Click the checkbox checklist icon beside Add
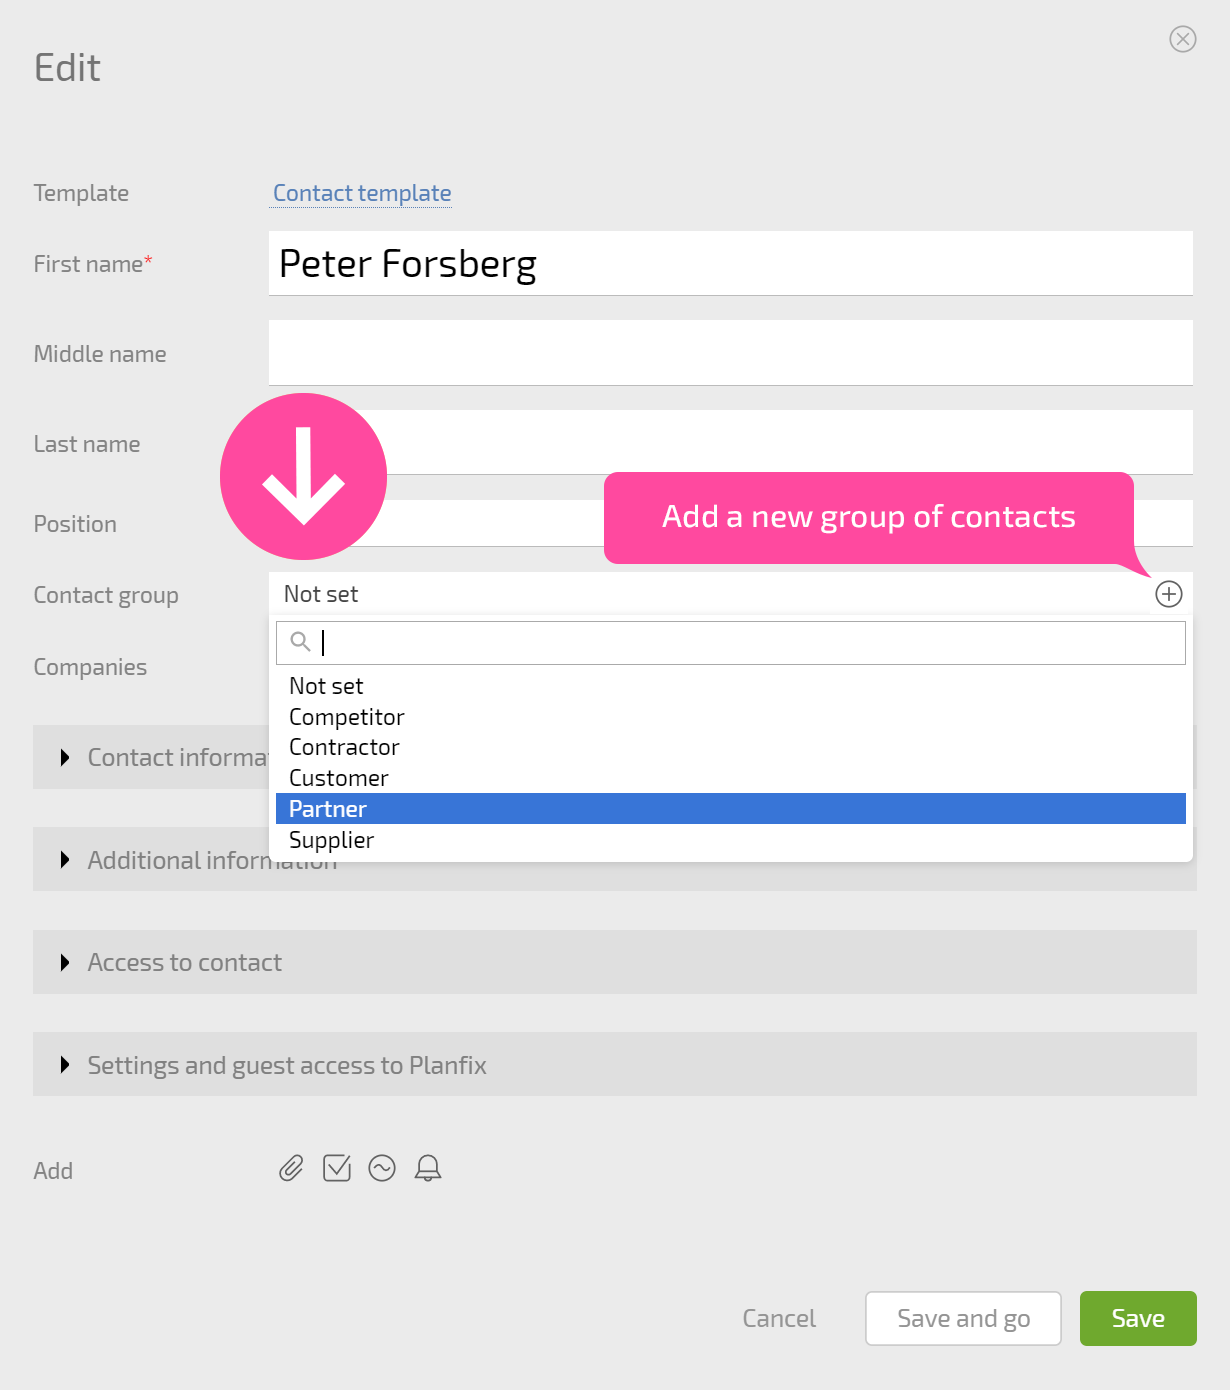 [337, 1168]
